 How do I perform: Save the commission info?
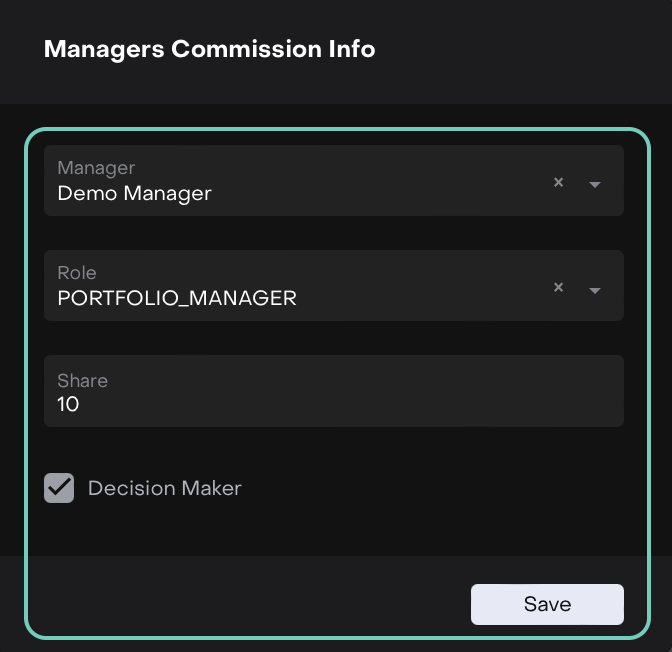coord(547,604)
